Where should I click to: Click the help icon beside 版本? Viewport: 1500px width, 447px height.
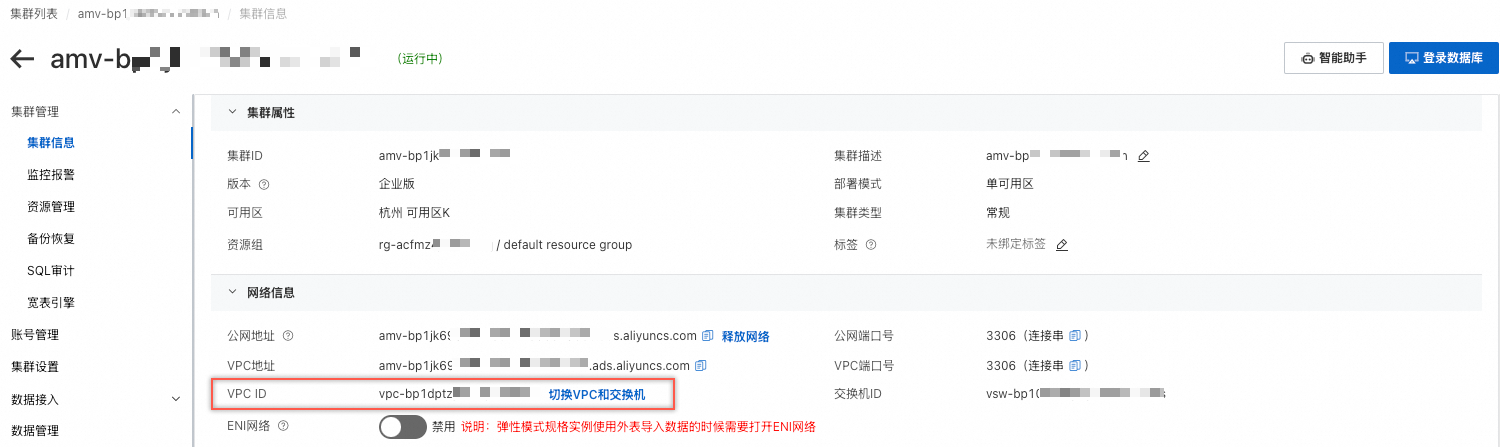[x=264, y=185]
